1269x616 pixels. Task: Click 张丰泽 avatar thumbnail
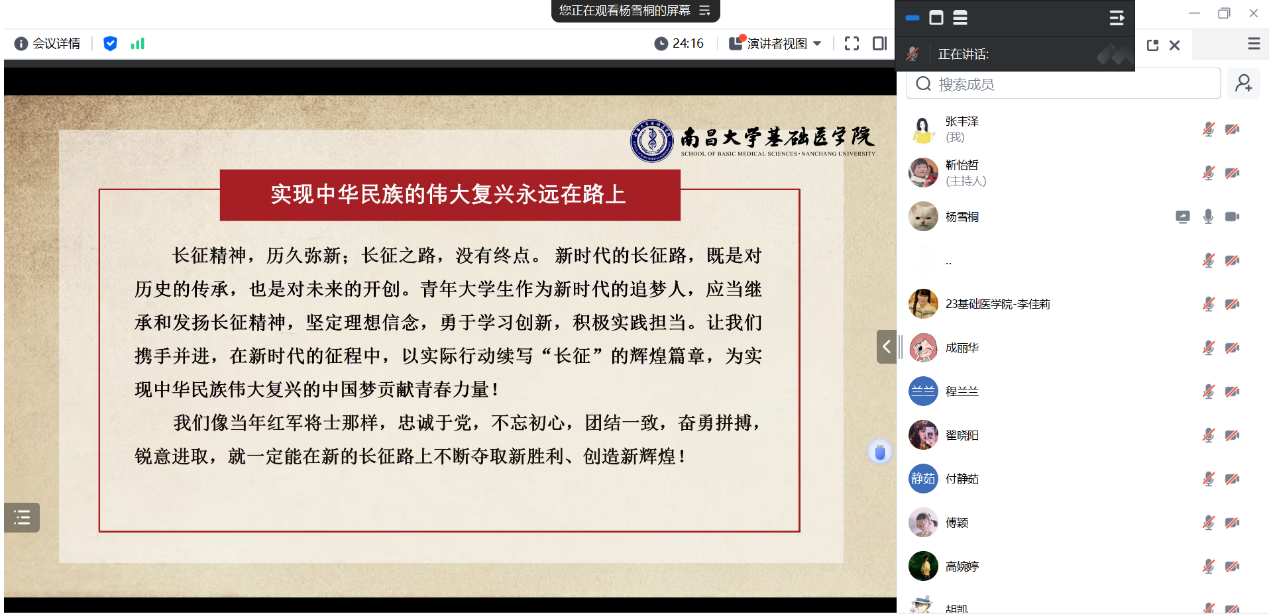click(x=923, y=129)
